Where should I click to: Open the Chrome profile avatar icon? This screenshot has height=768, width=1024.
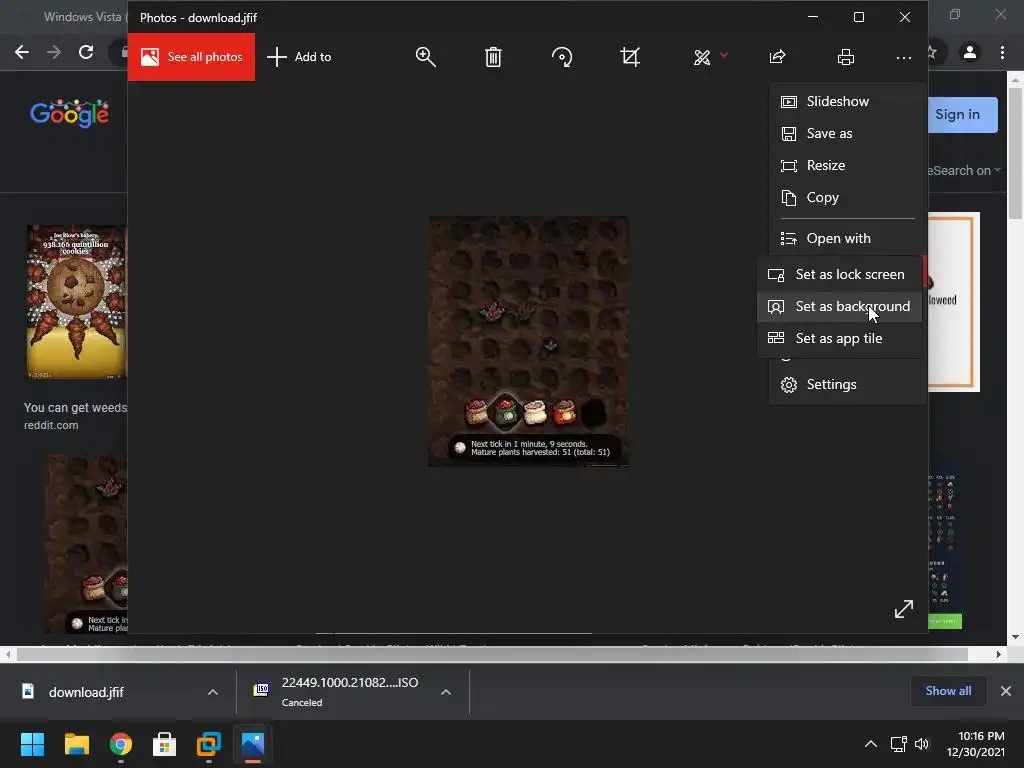pos(970,52)
